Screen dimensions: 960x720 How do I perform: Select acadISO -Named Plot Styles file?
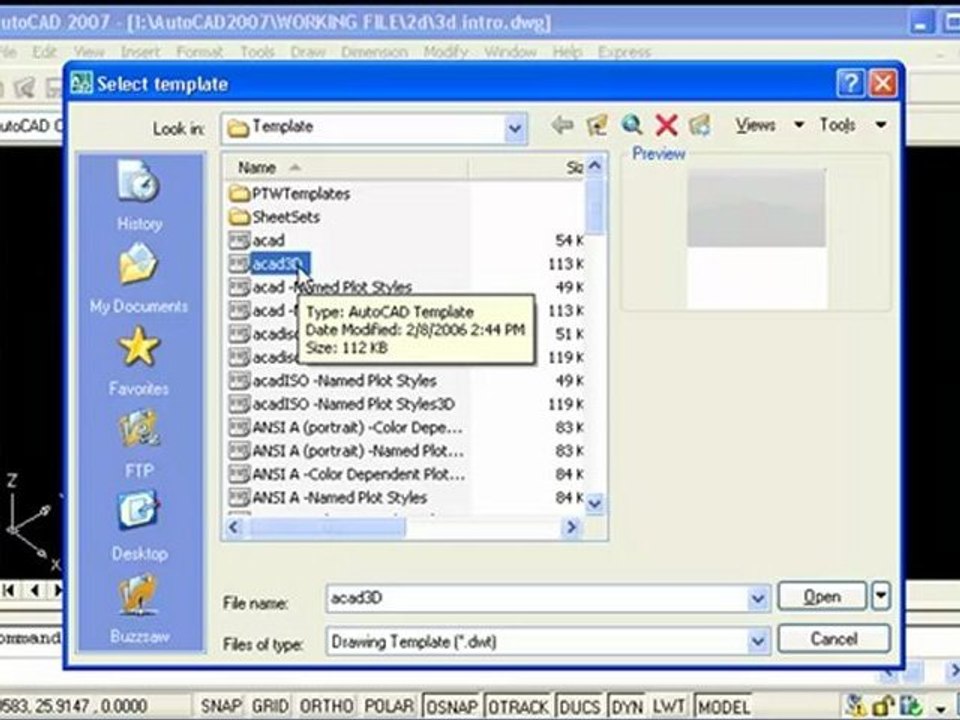[x=333, y=380]
